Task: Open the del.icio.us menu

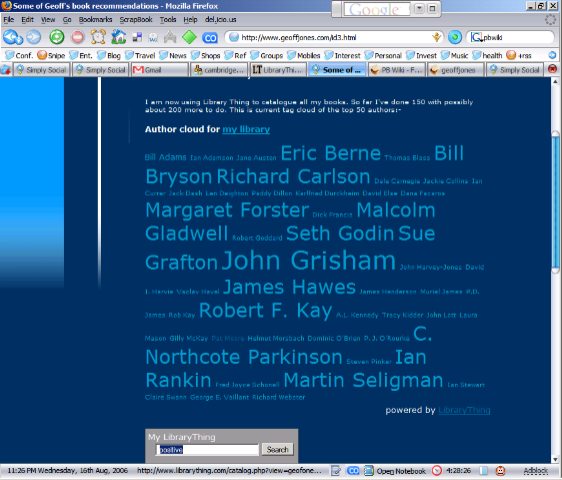Action: point(220,19)
